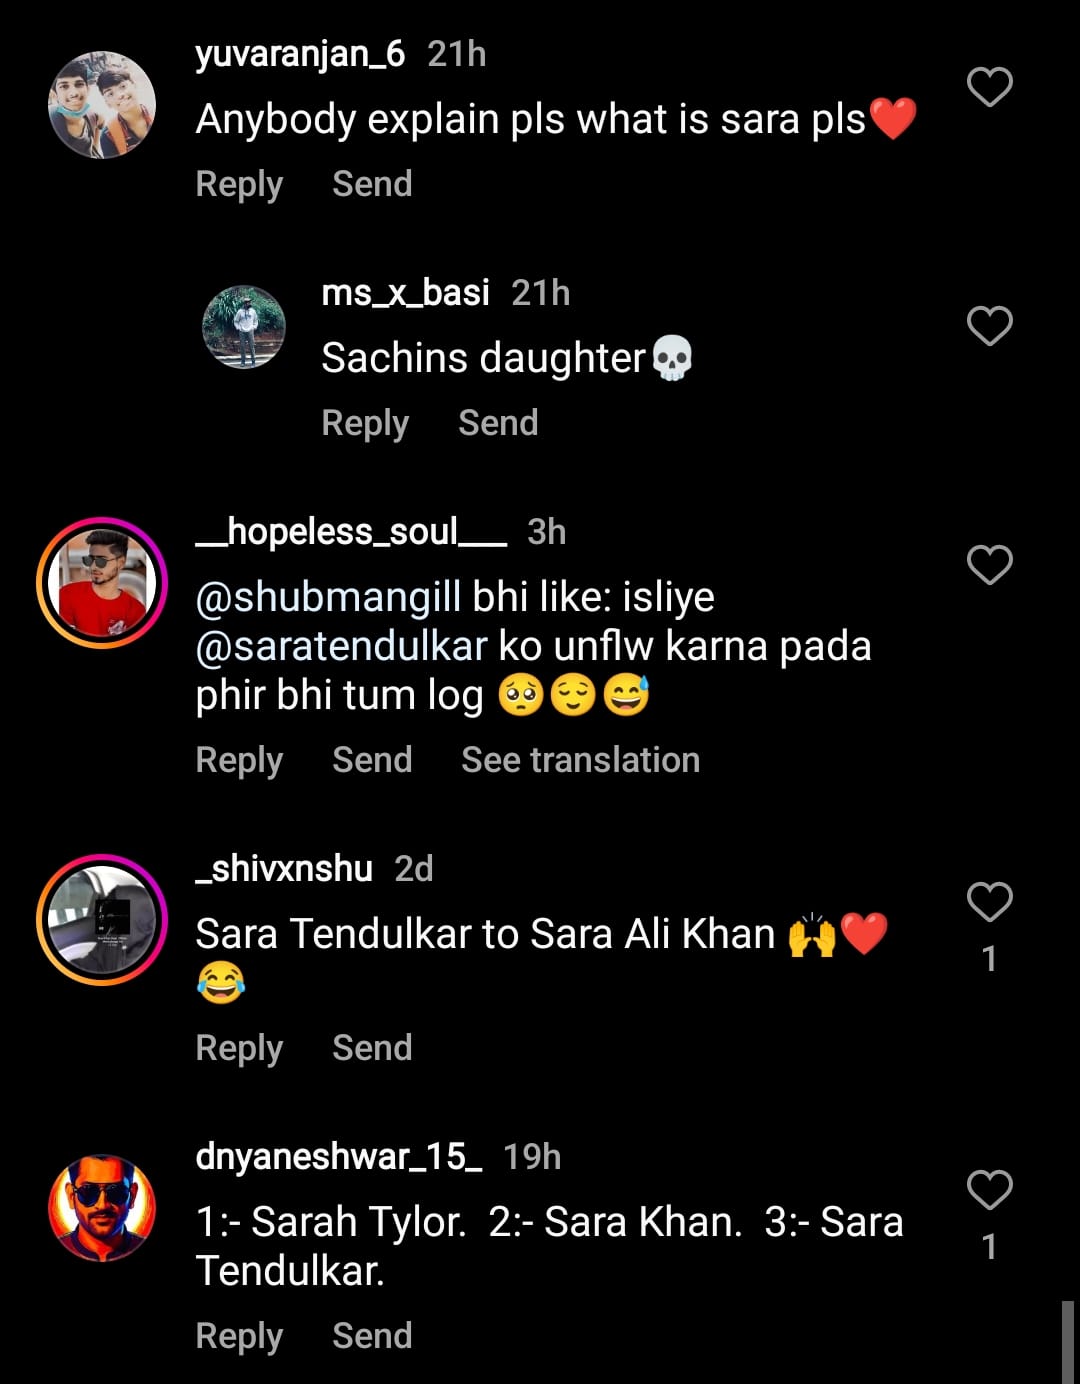Reply to ms_x_basi's 'Sachins daughter' comment
Screen dimensions: 1080x1384
[365, 424]
